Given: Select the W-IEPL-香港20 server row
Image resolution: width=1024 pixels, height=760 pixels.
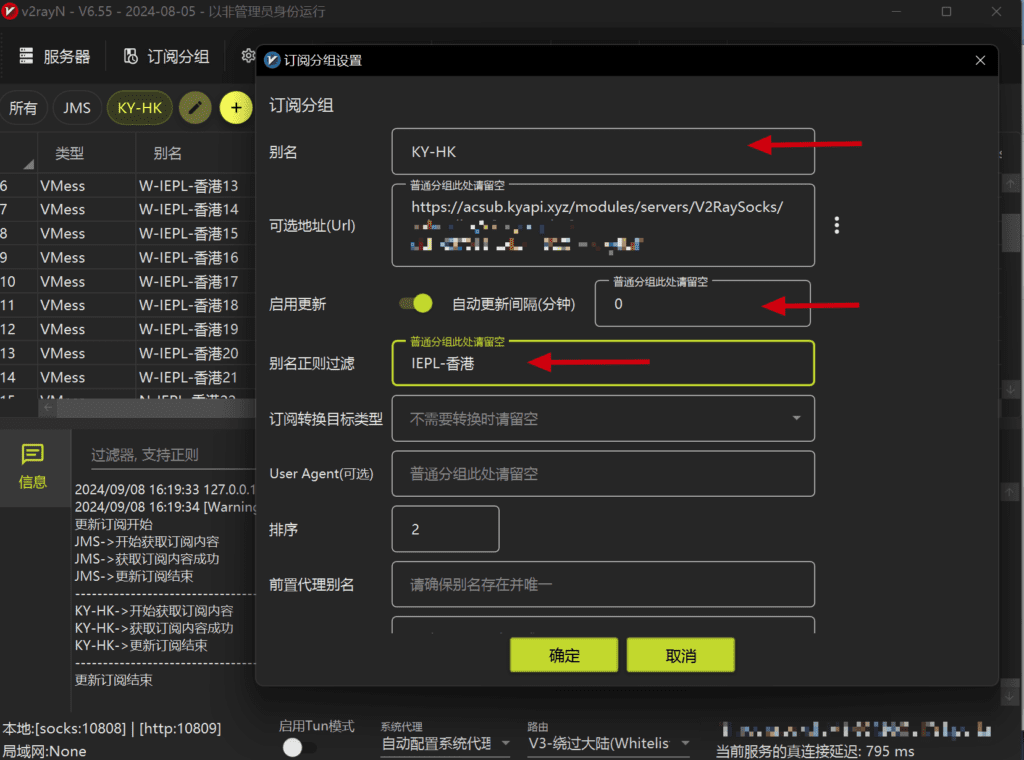Looking at the screenshot, I should pyautogui.click(x=127, y=353).
